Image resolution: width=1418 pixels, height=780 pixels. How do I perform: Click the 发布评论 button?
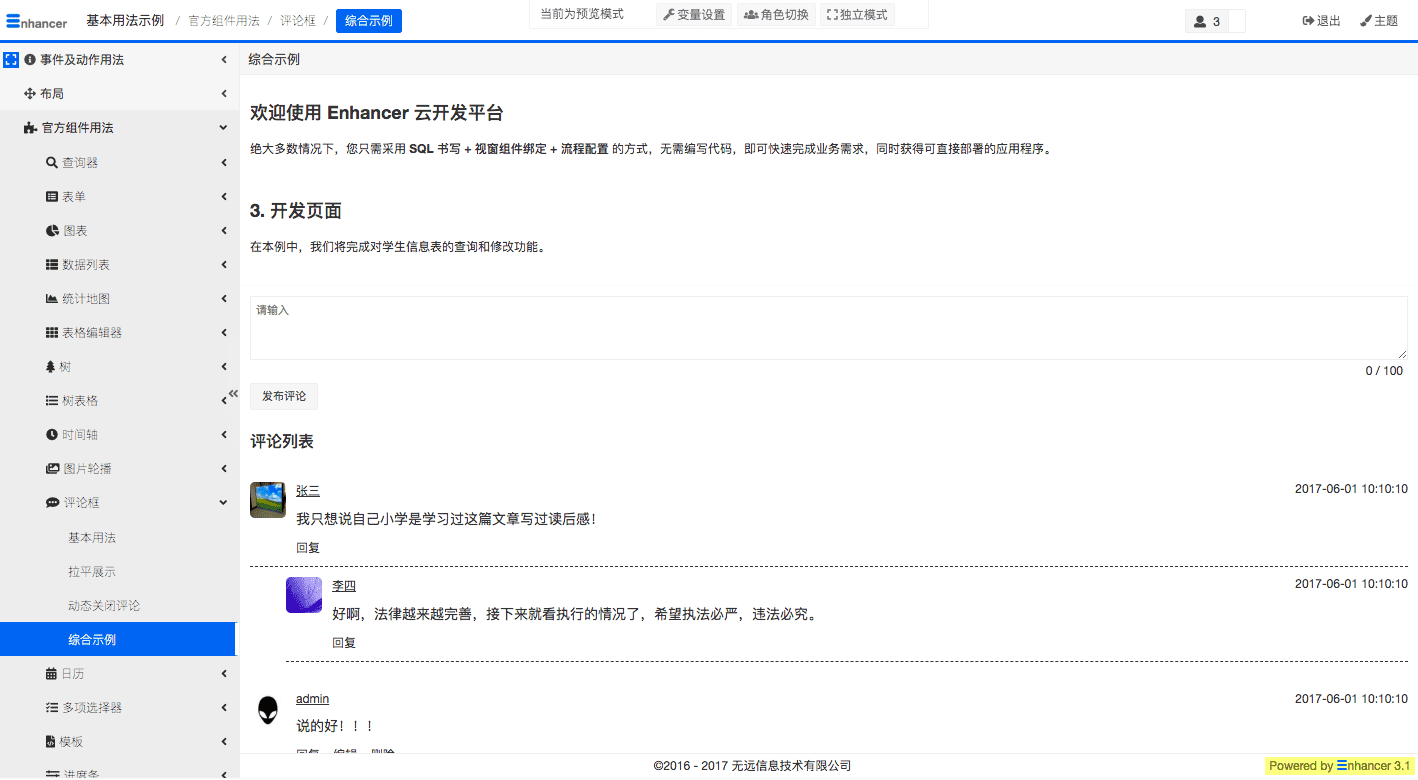(x=284, y=396)
